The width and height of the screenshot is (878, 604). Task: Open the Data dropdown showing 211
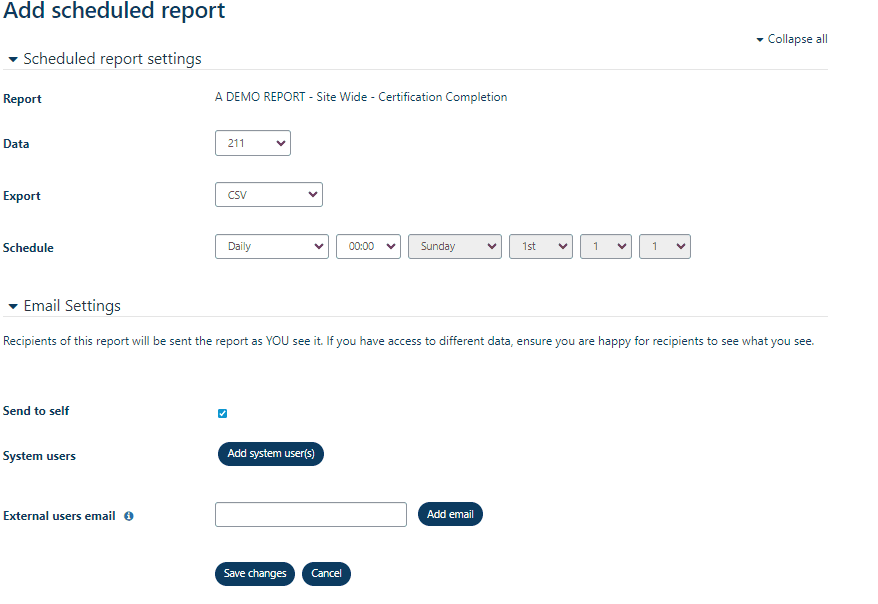pos(252,143)
